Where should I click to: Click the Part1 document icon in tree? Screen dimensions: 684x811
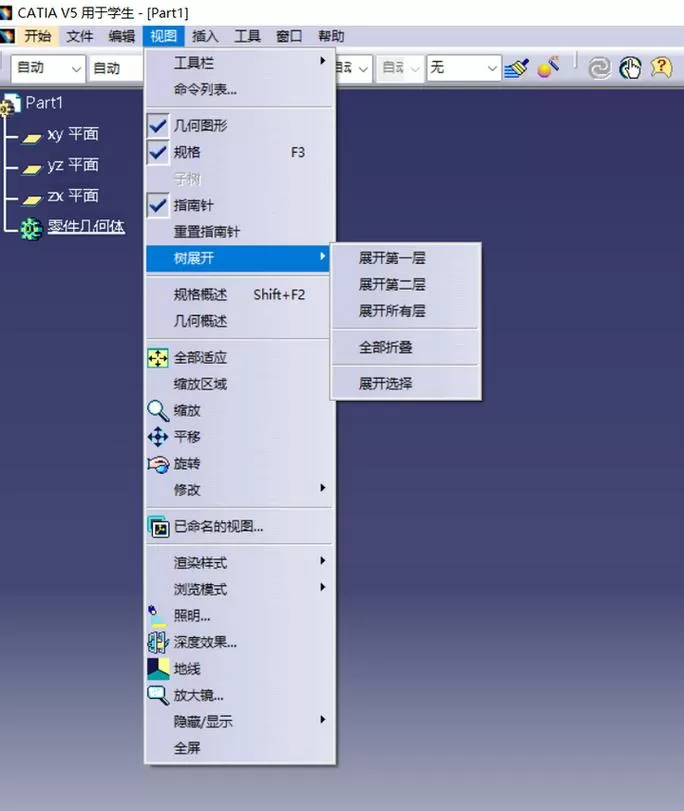click(10, 104)
